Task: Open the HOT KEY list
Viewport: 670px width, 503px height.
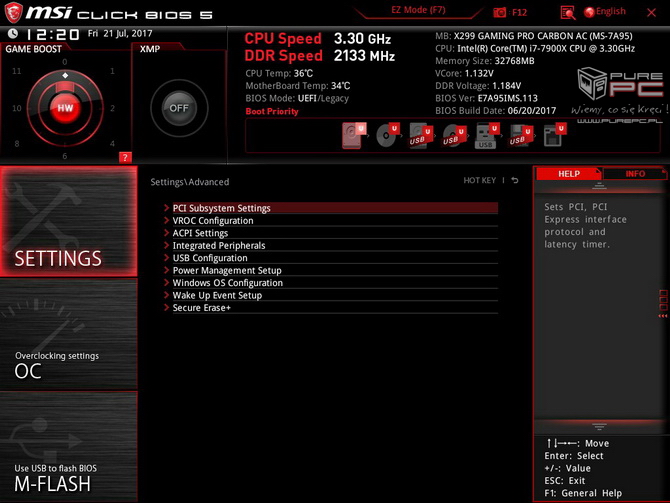Action: 479,180
